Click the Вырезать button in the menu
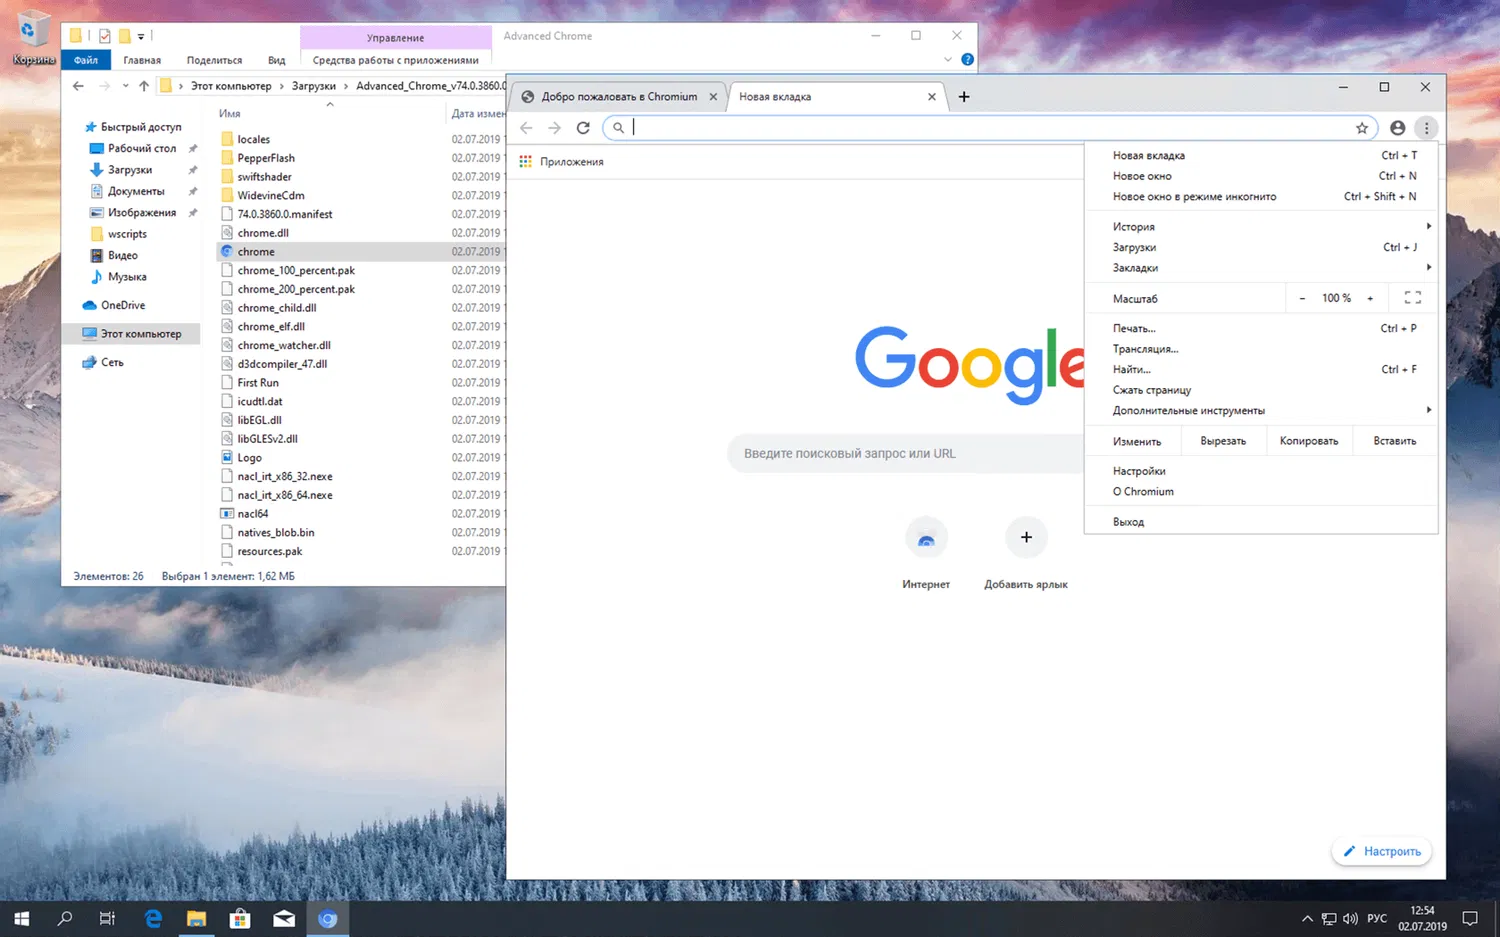This screenshot has width=1500, height=937. click(1223, 441)
